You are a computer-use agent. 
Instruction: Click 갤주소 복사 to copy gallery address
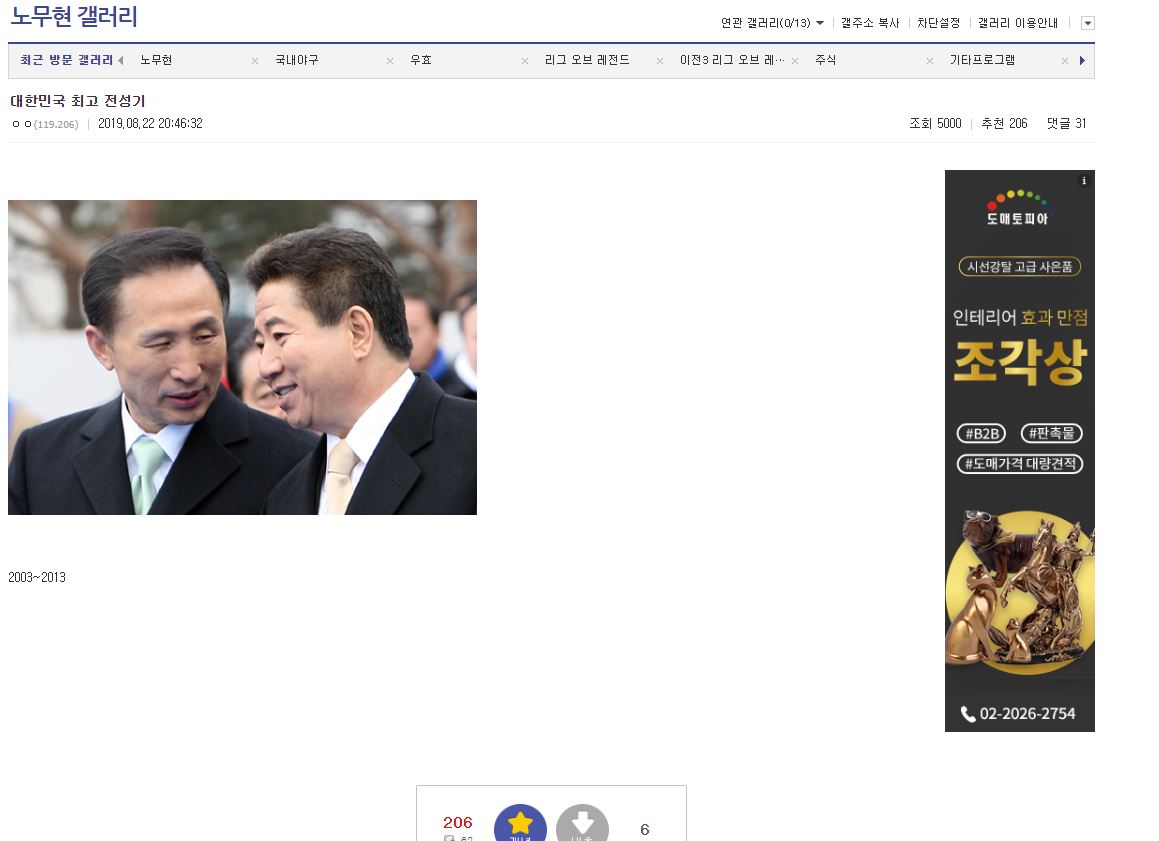[x=870, y=23]
